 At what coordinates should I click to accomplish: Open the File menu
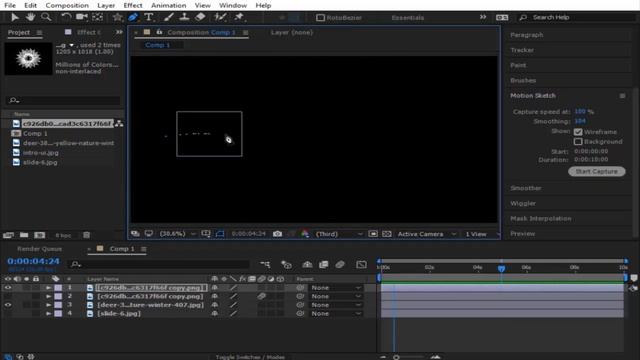[10, 5]
